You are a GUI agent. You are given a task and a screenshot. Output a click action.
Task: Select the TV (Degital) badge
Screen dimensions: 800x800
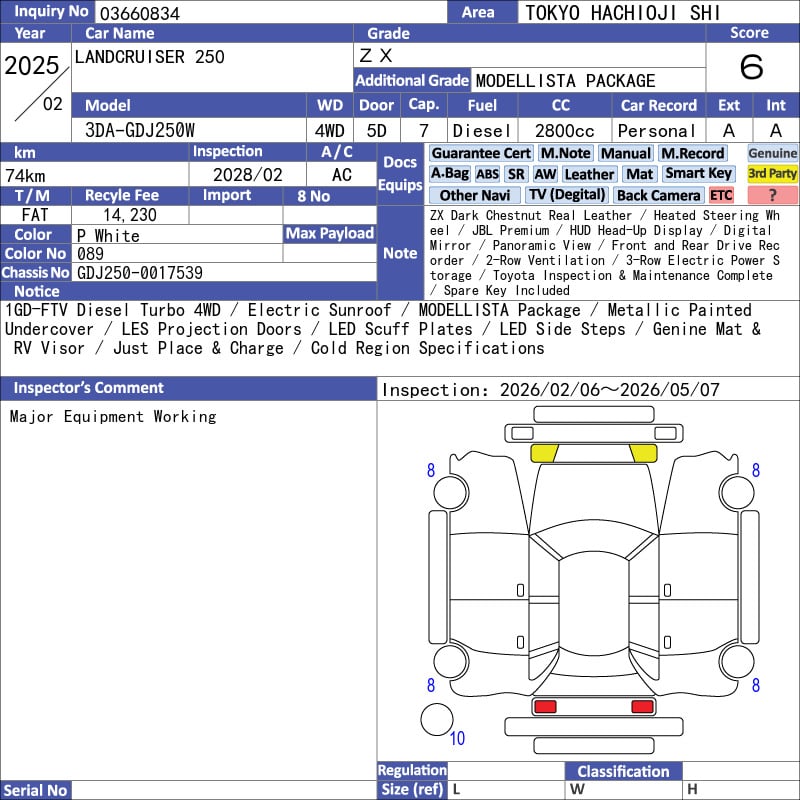pos(567,195)
